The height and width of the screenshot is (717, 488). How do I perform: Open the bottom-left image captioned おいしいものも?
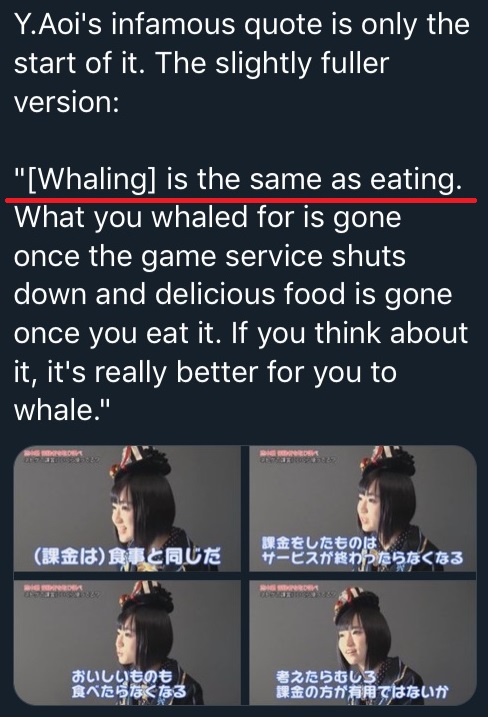pos(127,642)
